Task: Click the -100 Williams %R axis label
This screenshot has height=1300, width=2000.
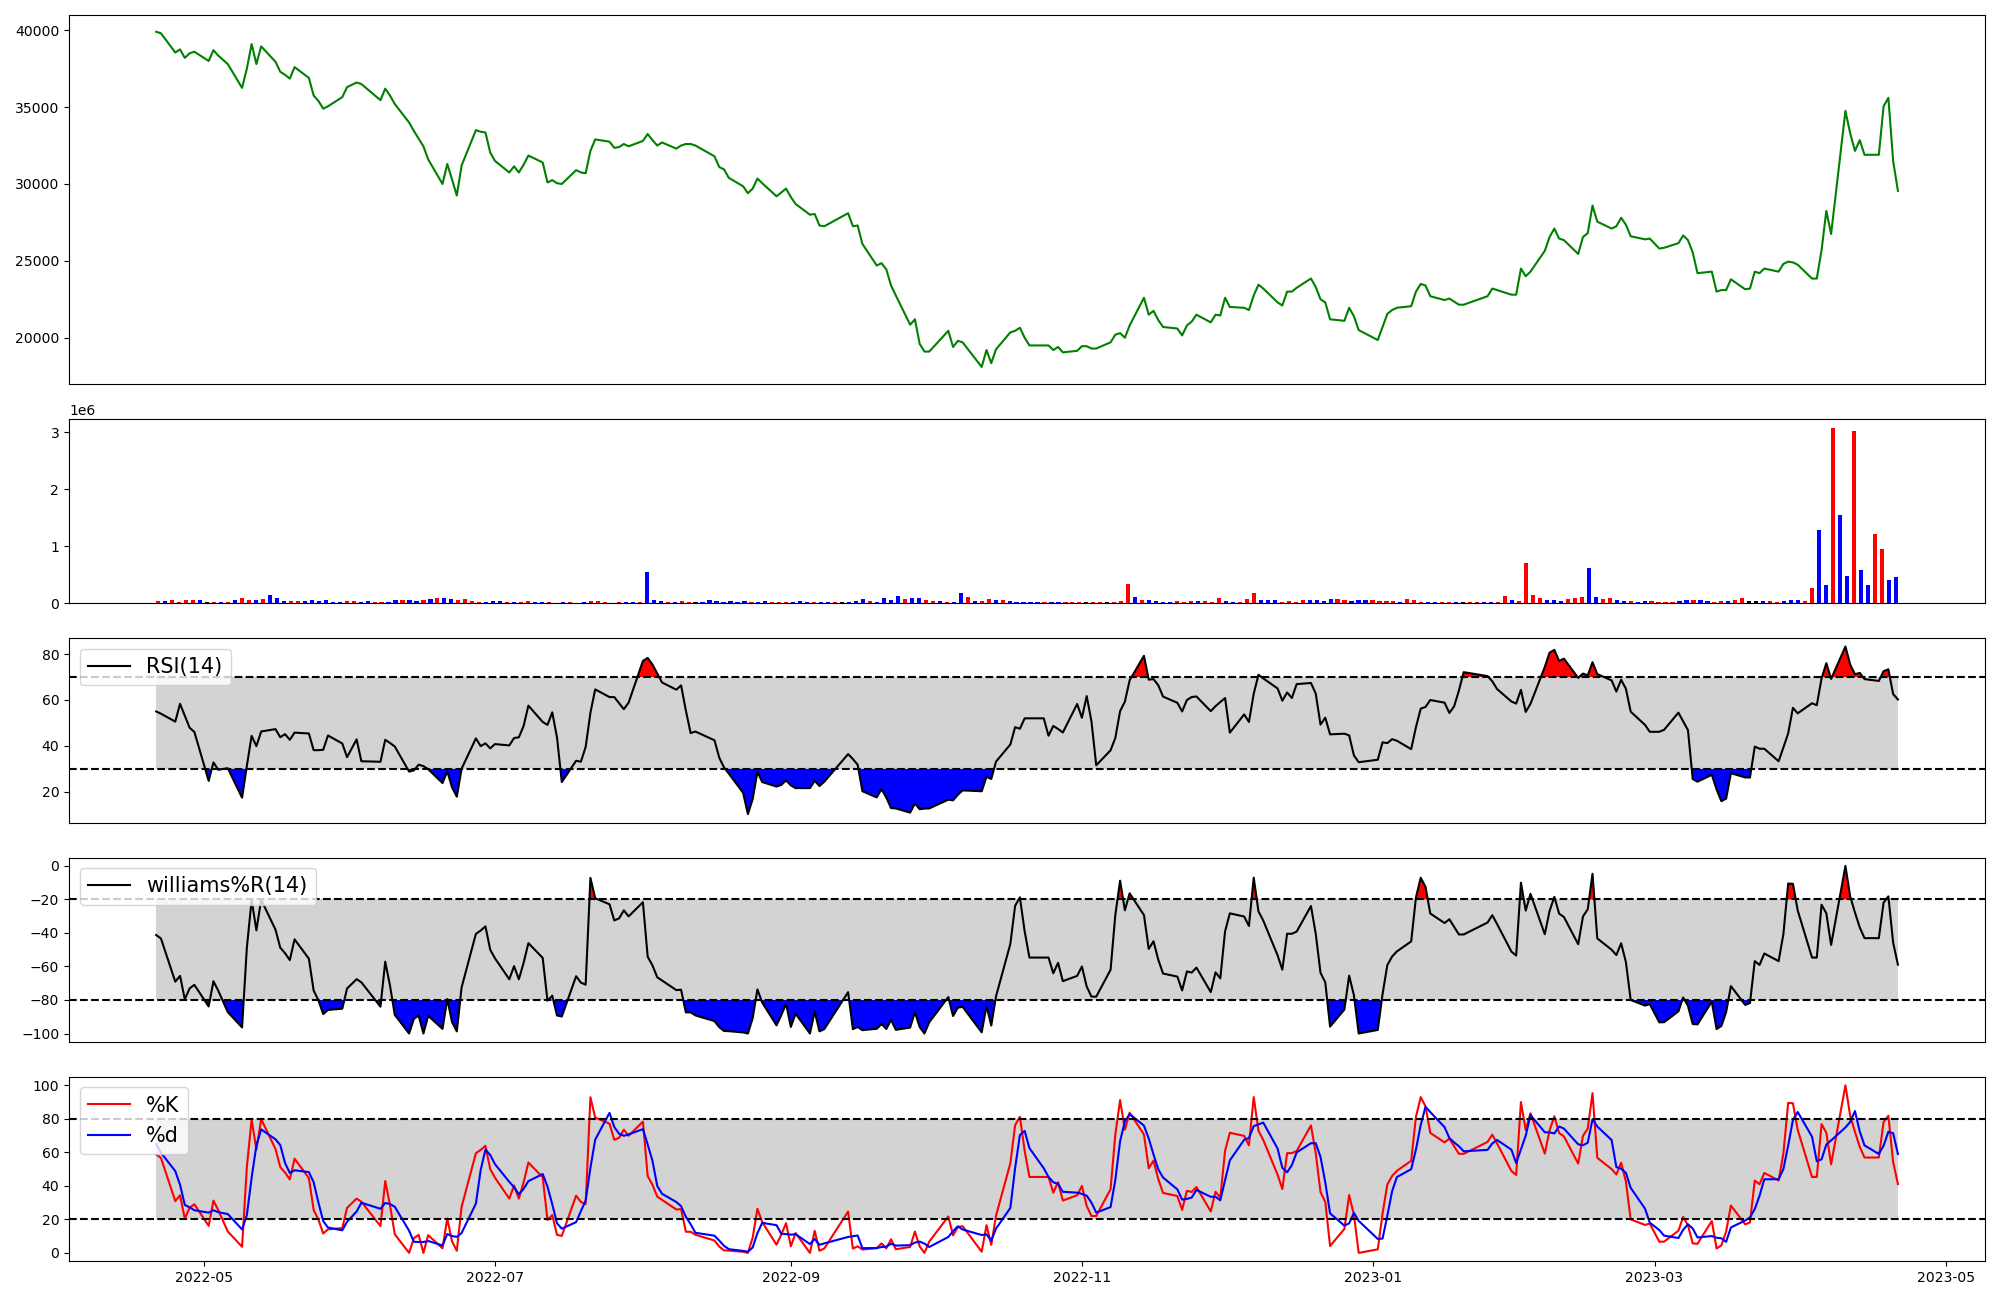Action: [42, 1034]
